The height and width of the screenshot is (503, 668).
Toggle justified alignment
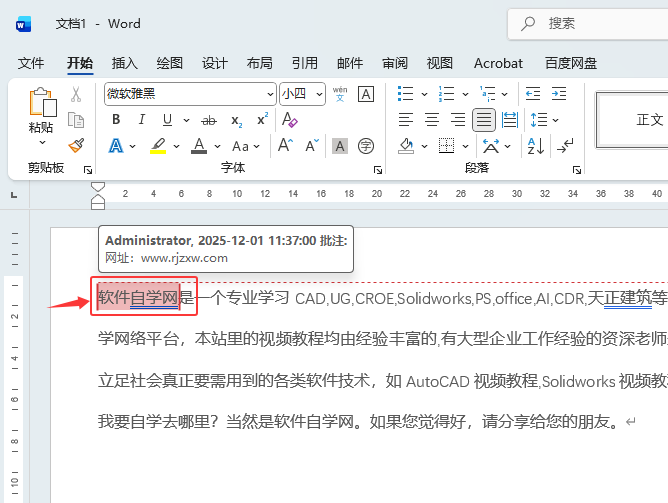(484, 120)
